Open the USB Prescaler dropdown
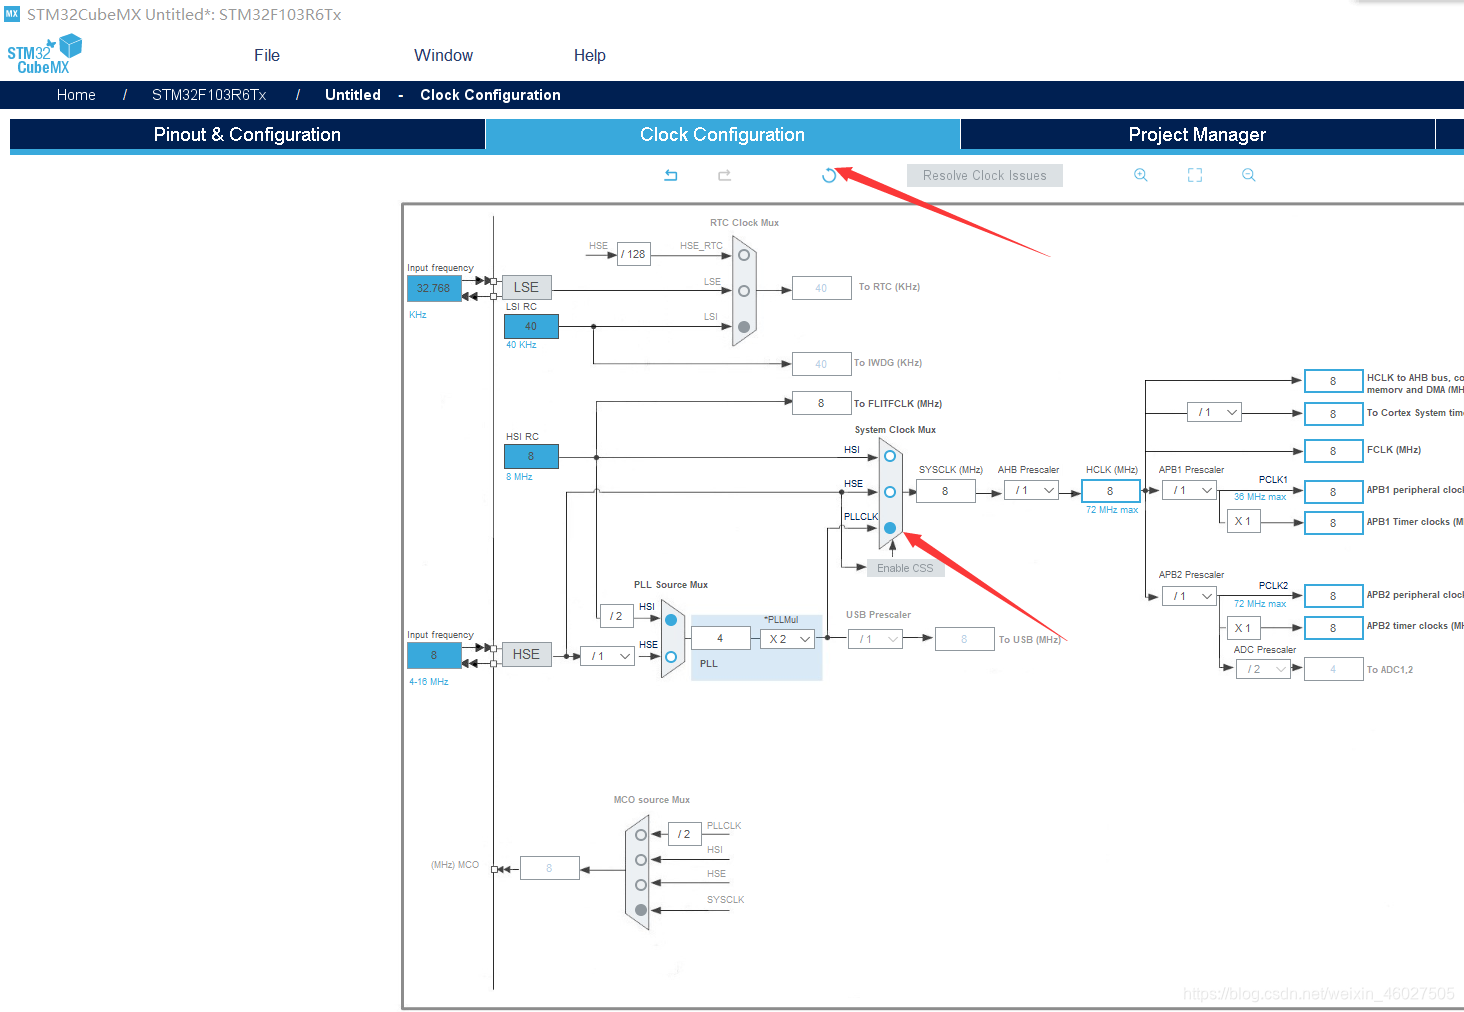This screenshot has height=1012, width=1464. (x=875, y=639)
